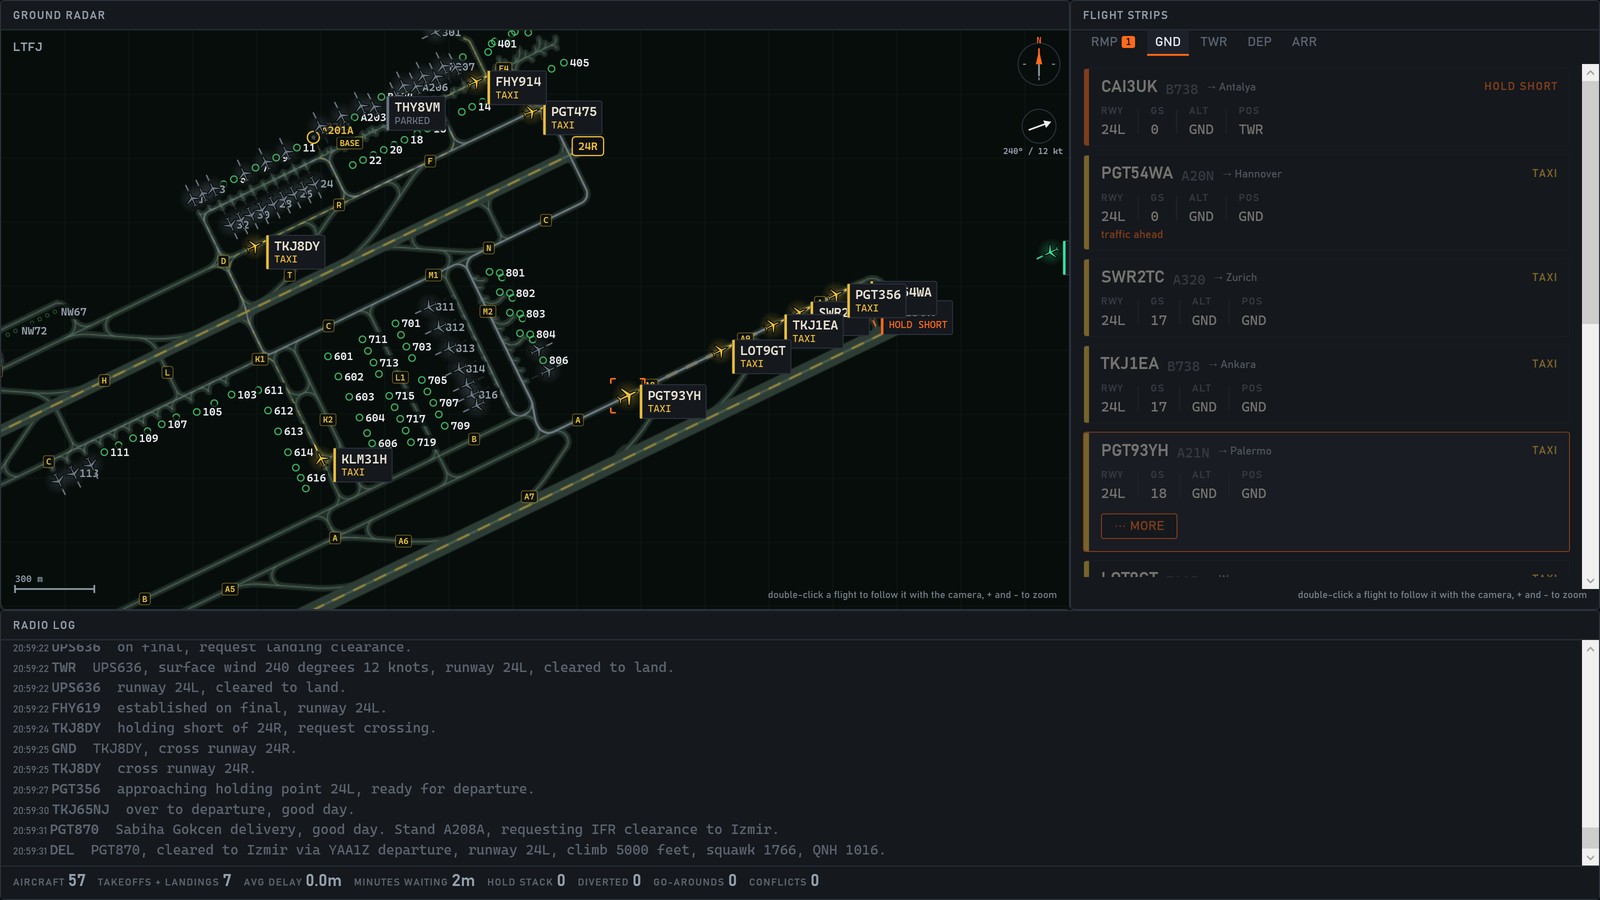This screenshot has width=1600, height=900.
Task: Select the SWR2TC flight strip
Action: point(1327,298)
